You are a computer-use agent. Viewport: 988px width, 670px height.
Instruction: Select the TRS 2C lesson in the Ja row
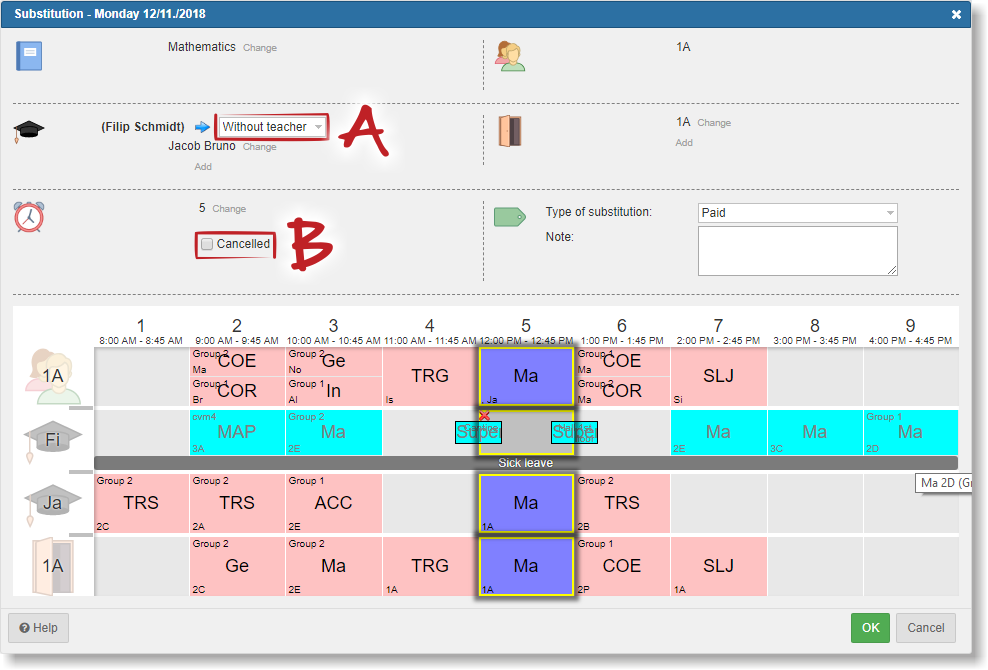point(141,503)
